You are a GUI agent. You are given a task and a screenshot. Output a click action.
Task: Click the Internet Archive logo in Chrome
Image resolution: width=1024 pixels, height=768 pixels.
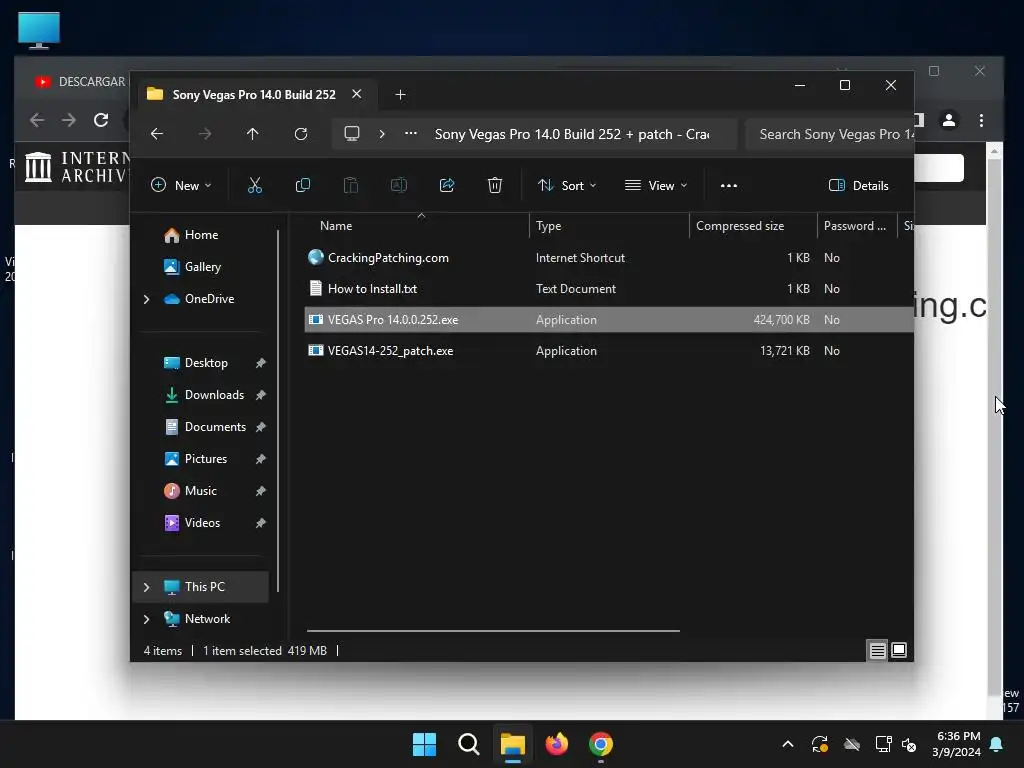pyautogui.click(x=77, y=167)
